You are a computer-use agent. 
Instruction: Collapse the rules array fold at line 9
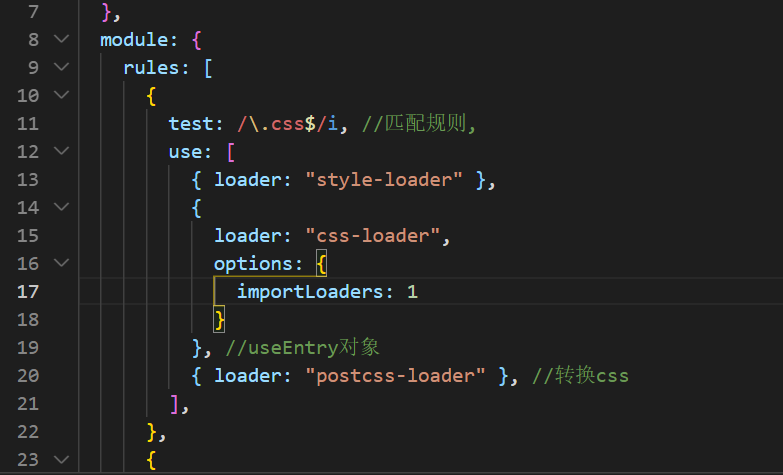61,67
